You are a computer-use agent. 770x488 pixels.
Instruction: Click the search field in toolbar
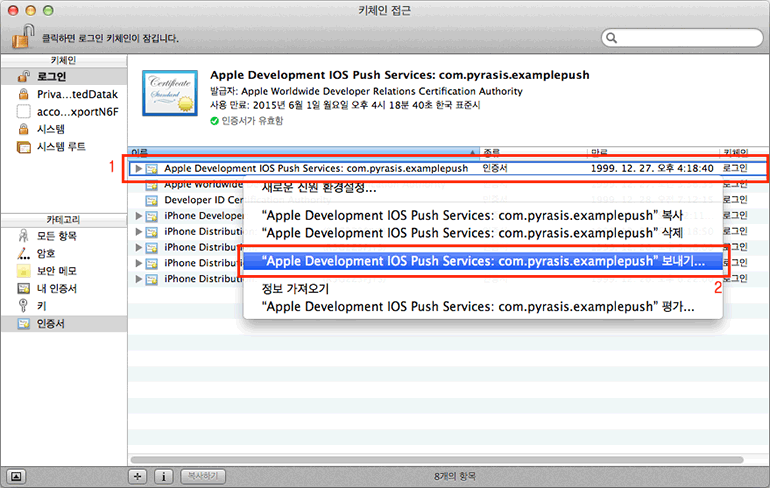(680, 37)
